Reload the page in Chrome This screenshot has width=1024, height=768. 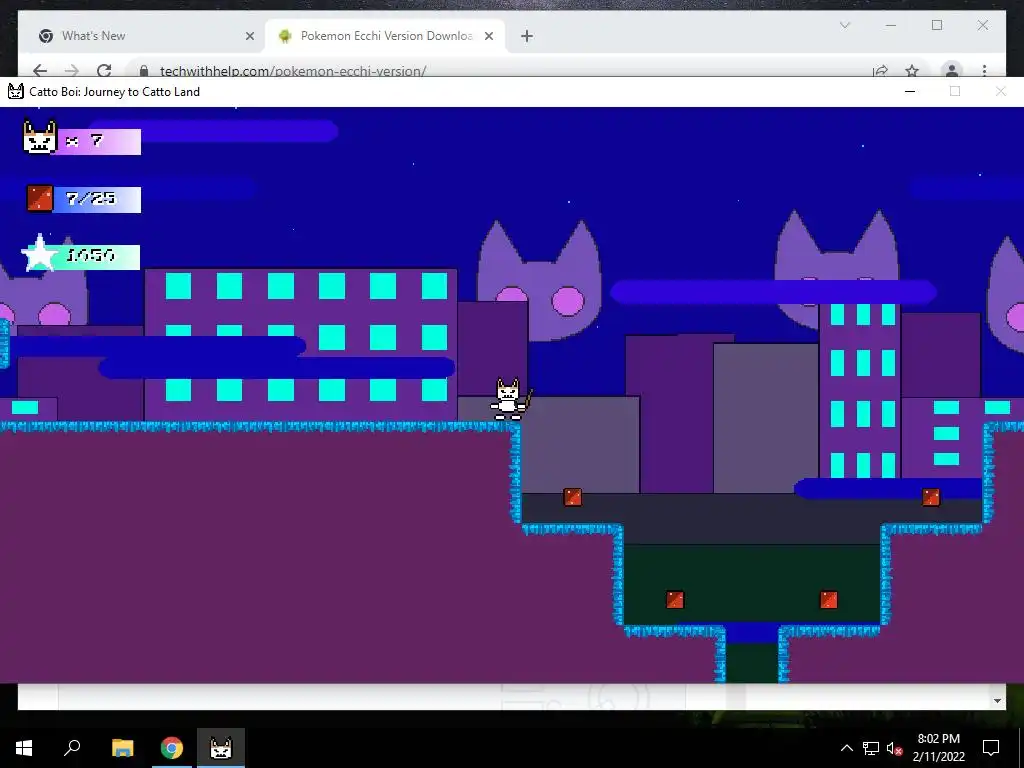104,71
